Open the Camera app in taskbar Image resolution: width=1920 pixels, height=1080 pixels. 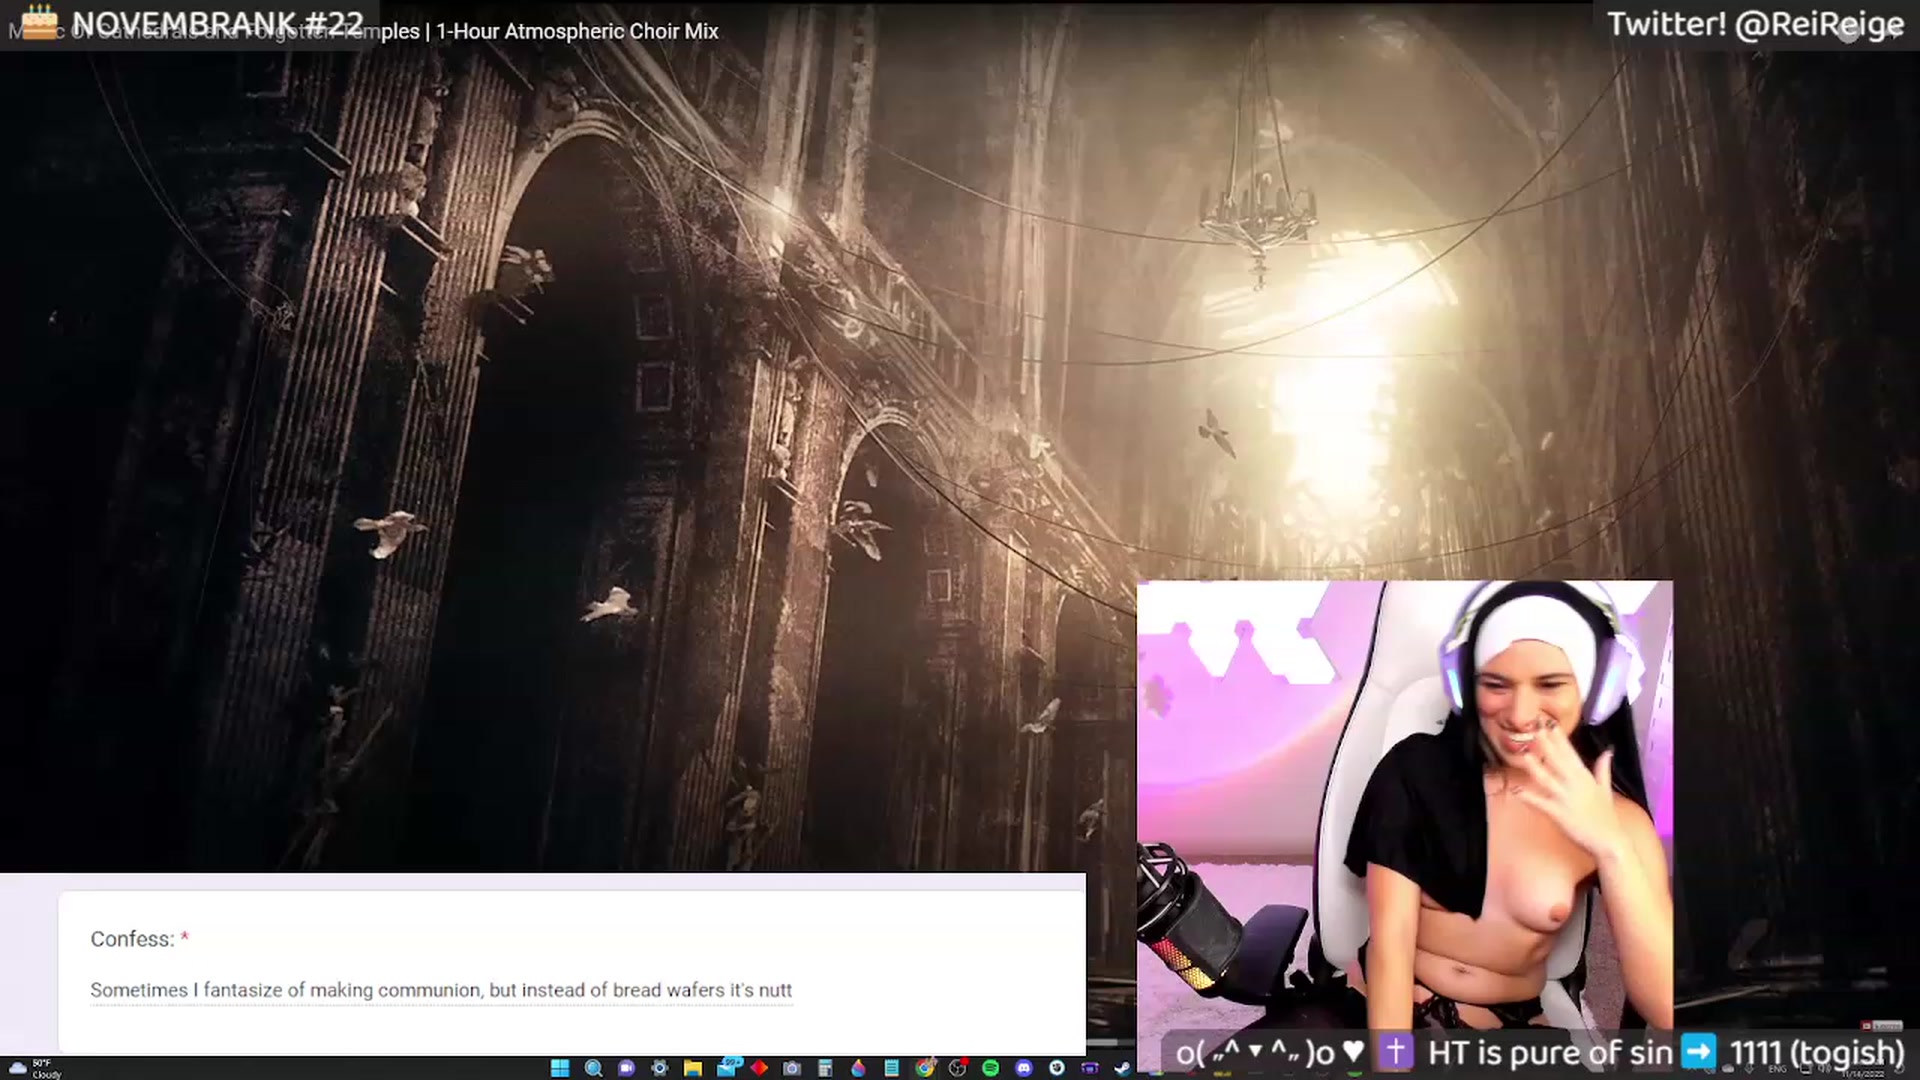[792, 1068]
